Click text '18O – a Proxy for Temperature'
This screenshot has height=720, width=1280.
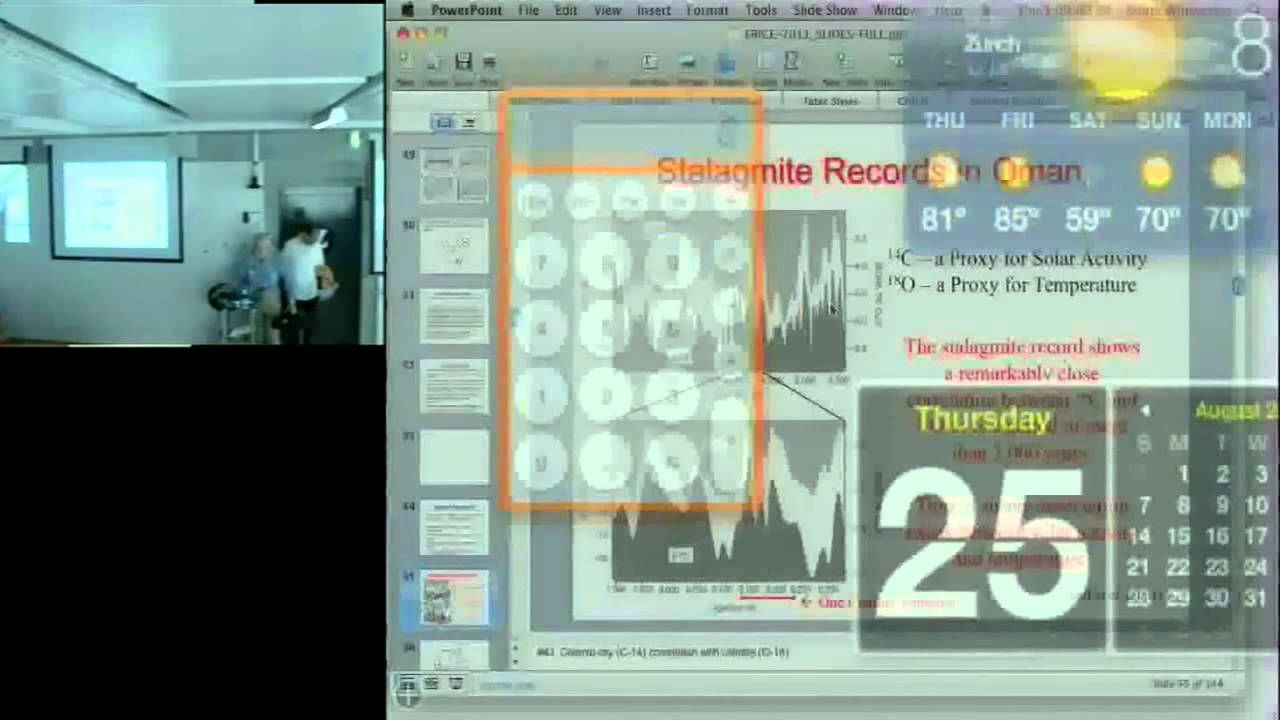click(1012, 285)
